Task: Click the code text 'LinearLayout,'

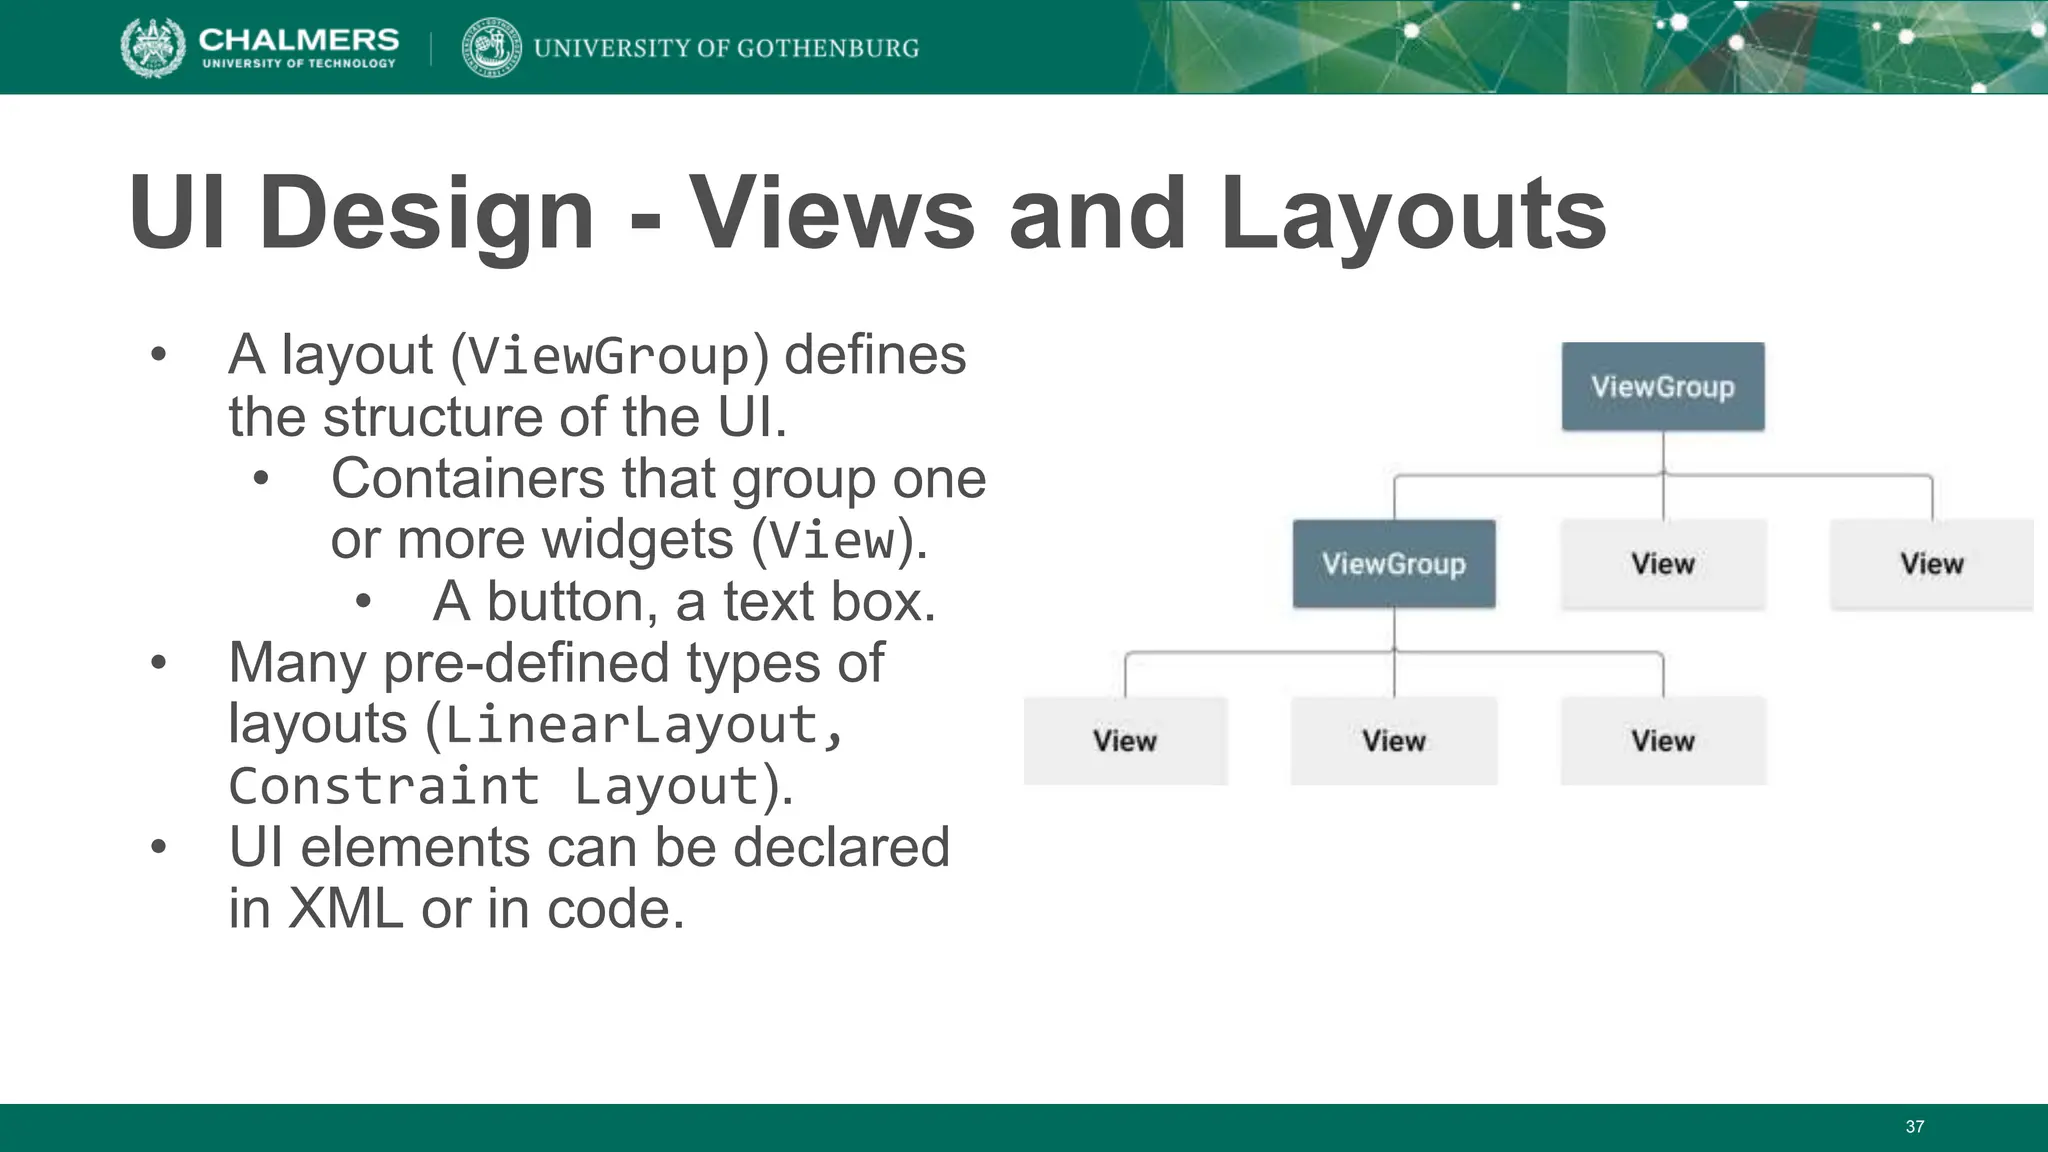Action: [x=645, y=724]
